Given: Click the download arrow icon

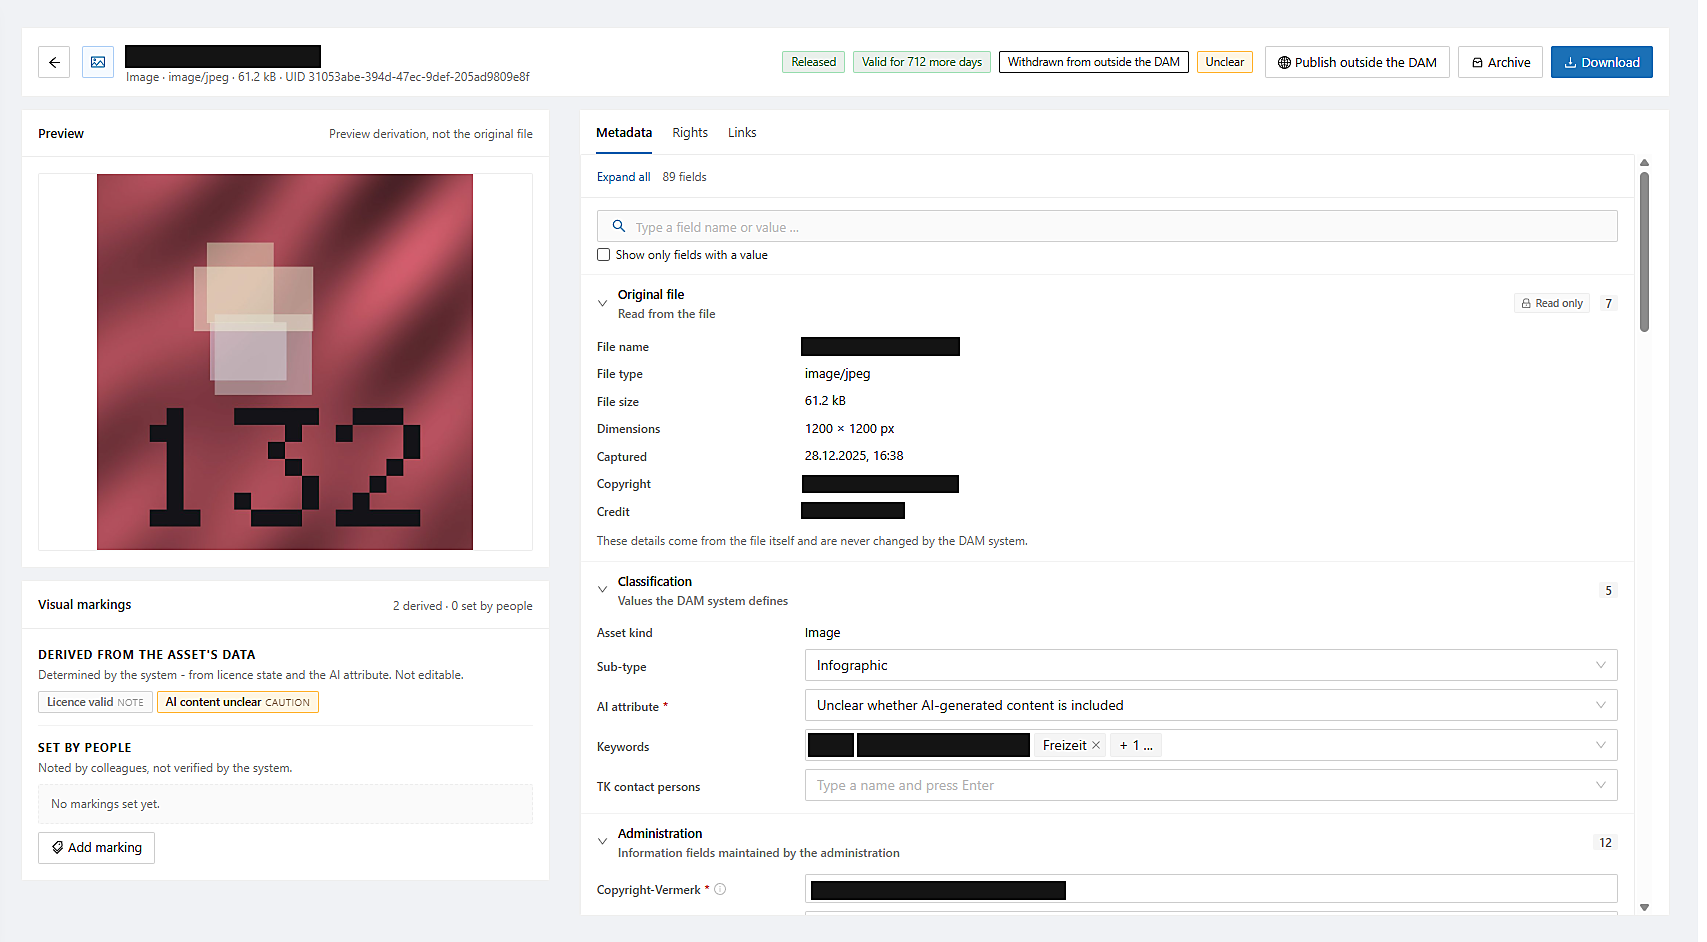Looking at the screenshot, I should pos(1571,62).
